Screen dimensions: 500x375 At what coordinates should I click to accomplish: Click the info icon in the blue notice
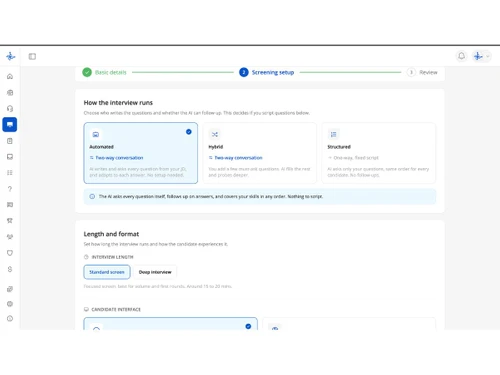click(x=92, y=196)
